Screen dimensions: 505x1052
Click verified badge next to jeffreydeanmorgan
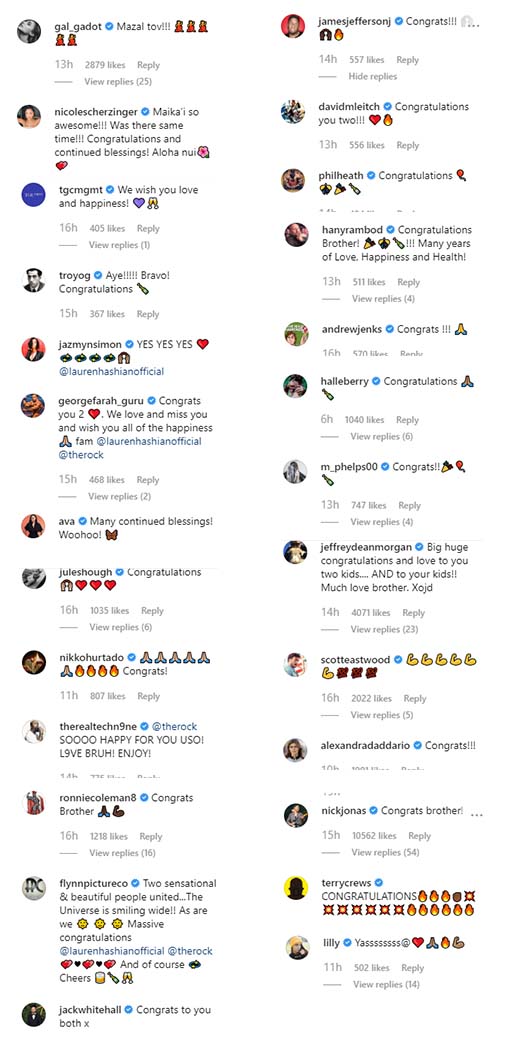[418, 547]
